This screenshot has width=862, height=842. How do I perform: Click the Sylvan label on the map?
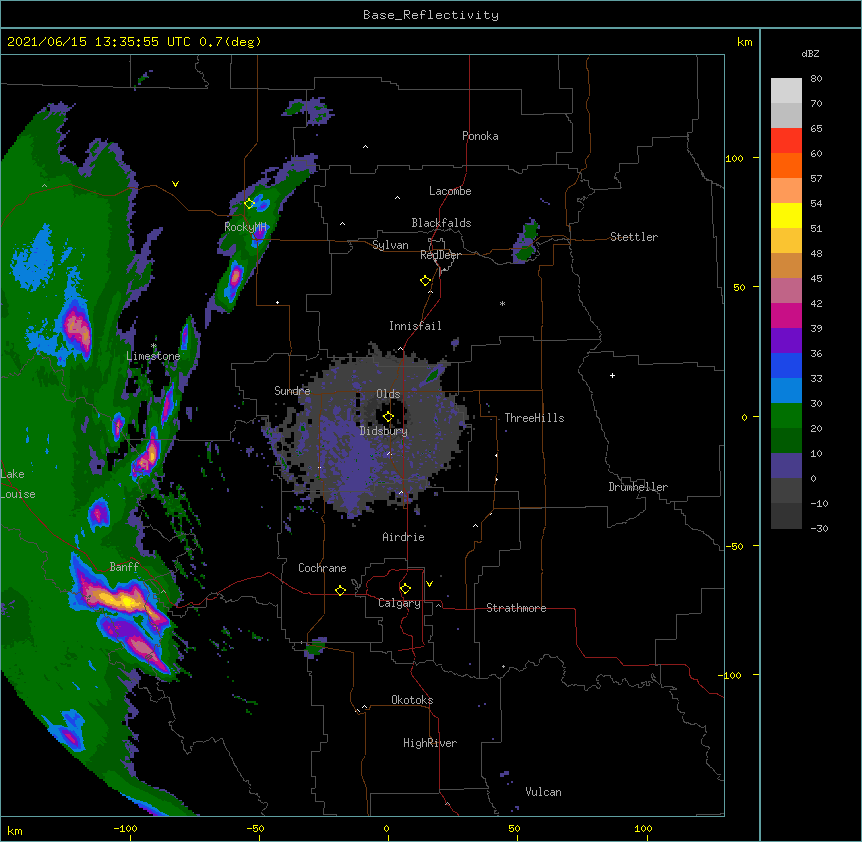point(390,245)
